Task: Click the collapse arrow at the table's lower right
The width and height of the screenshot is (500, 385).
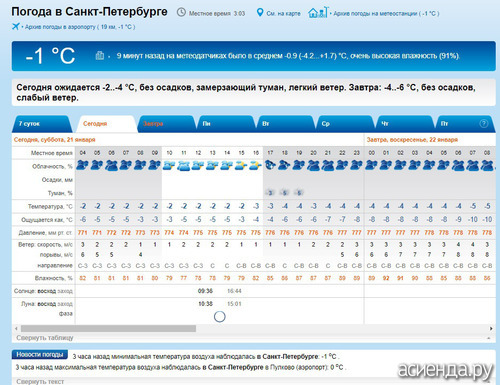Action: [x=489, y=338]
